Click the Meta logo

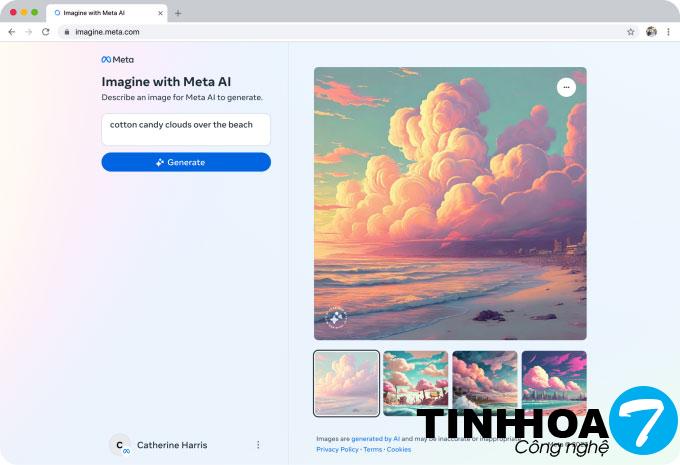point(117,59)
